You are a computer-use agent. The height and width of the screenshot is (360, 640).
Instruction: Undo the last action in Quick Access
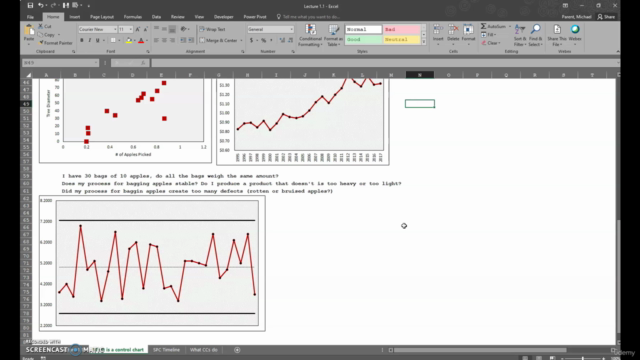tap(40, 6)
